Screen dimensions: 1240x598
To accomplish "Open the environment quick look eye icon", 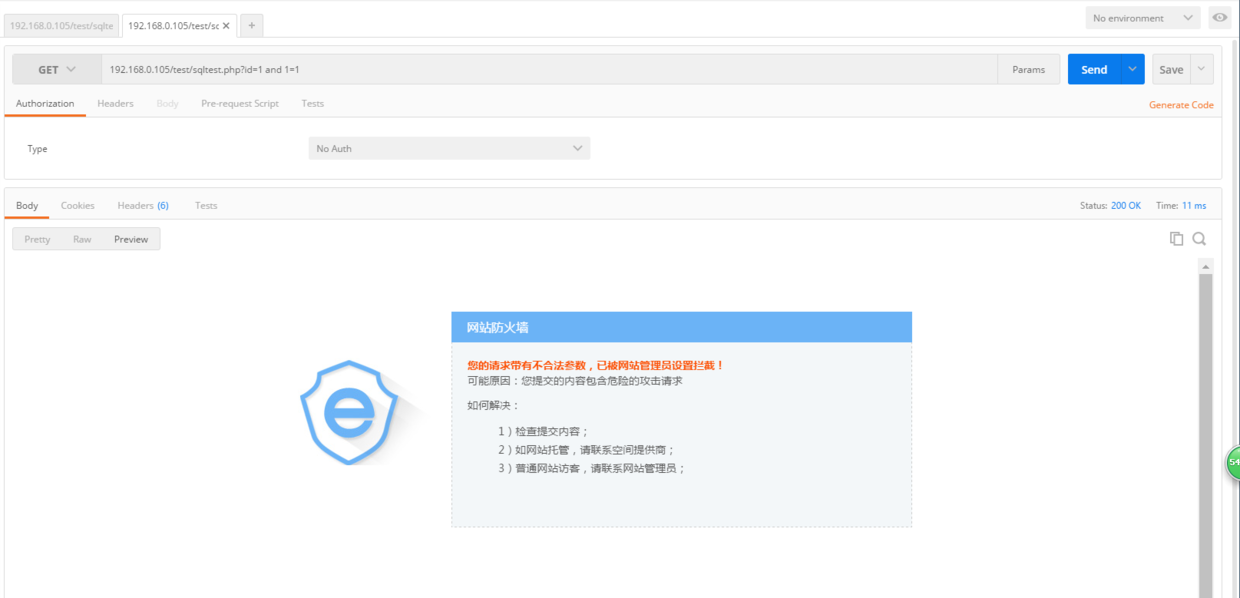I will (x=1219, y=18).
